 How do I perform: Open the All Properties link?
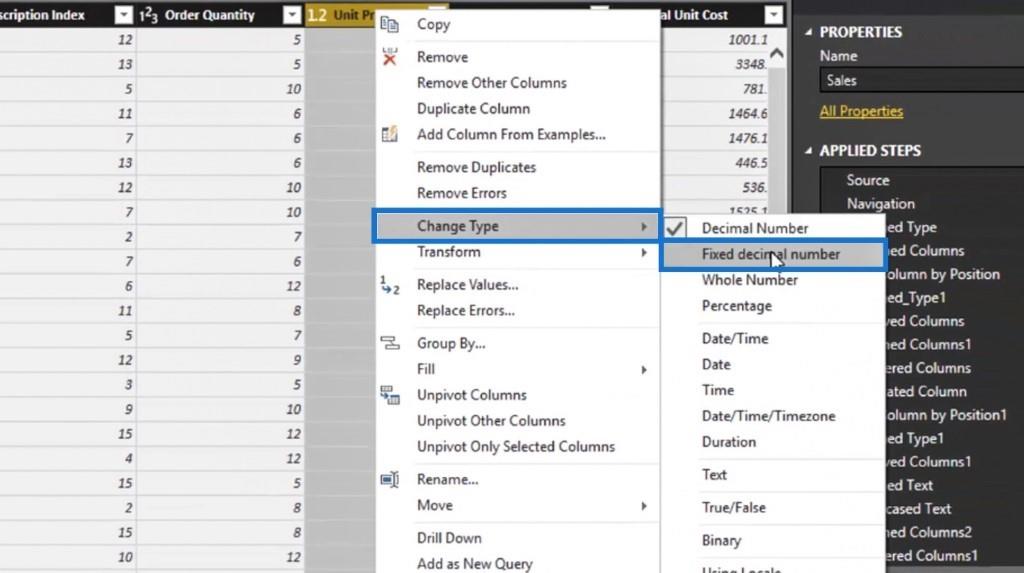tap(861, 111)
